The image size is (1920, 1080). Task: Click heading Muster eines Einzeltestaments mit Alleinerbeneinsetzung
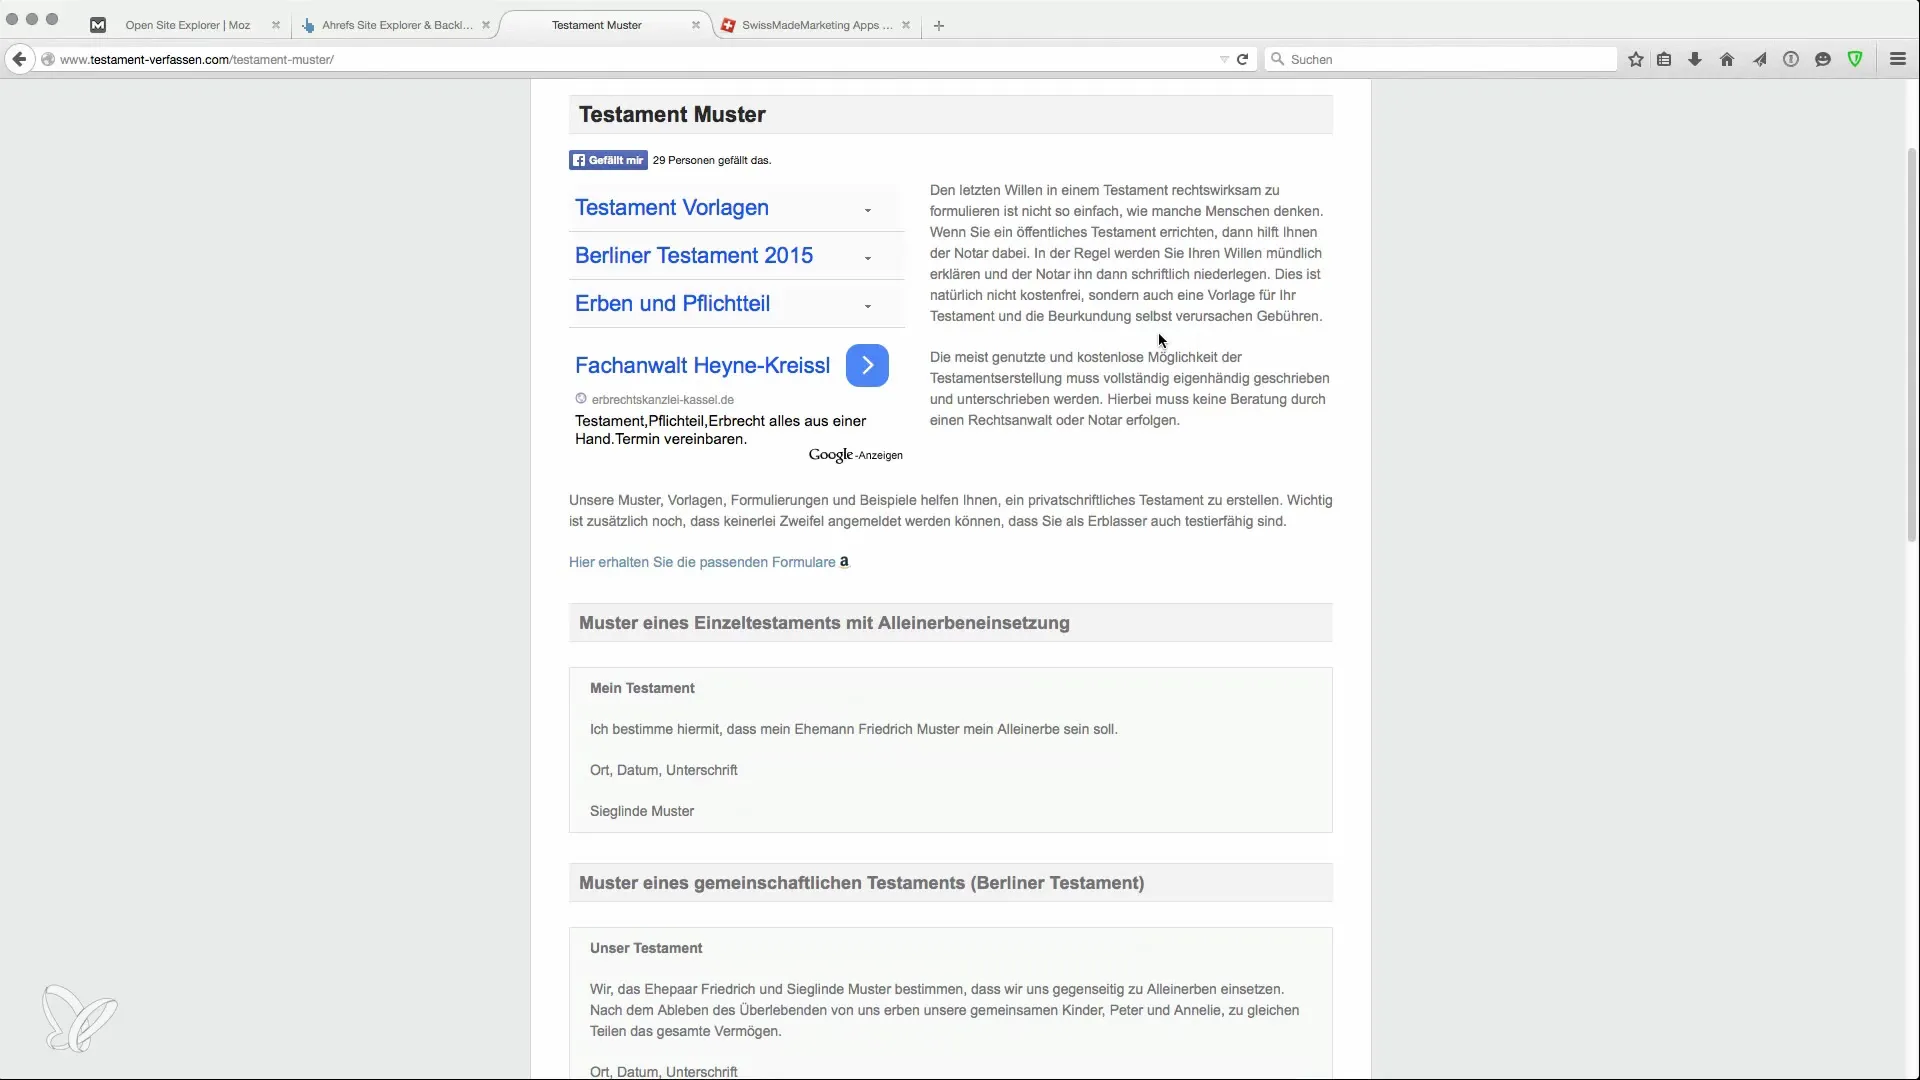pyautogui.click(x=824, y=623)
